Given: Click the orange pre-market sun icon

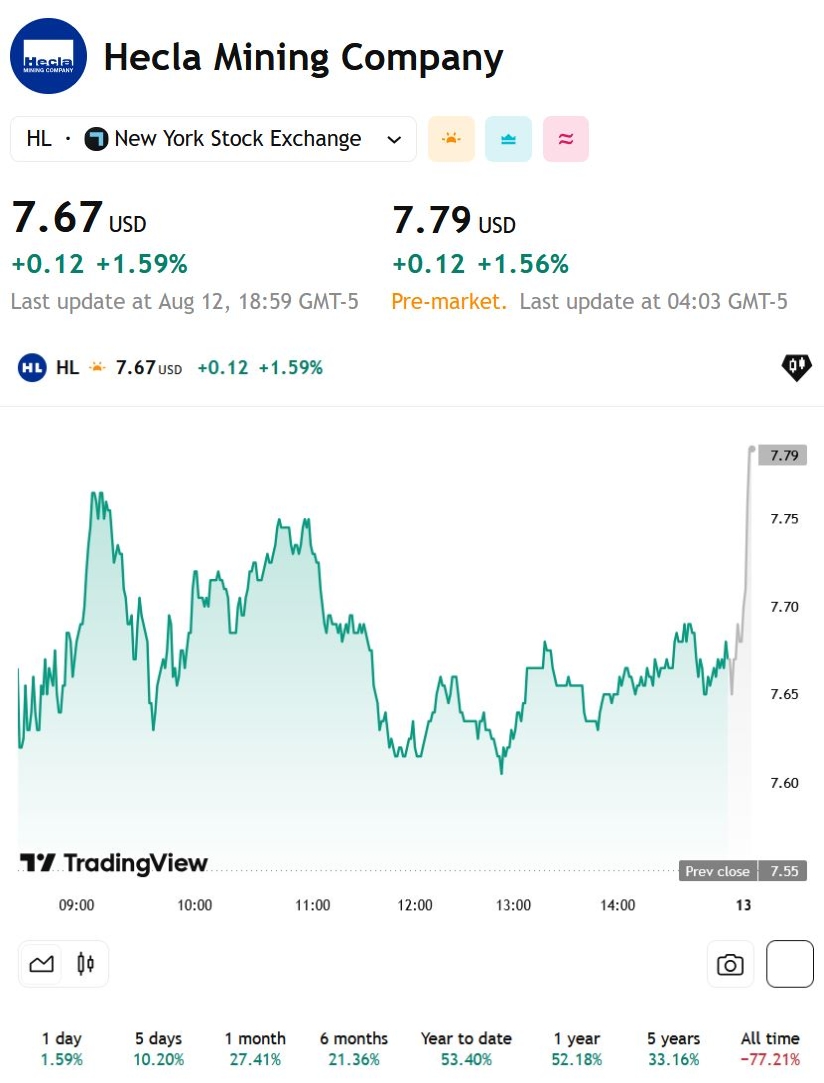Looking at the screenshot, I should point(451,139).
